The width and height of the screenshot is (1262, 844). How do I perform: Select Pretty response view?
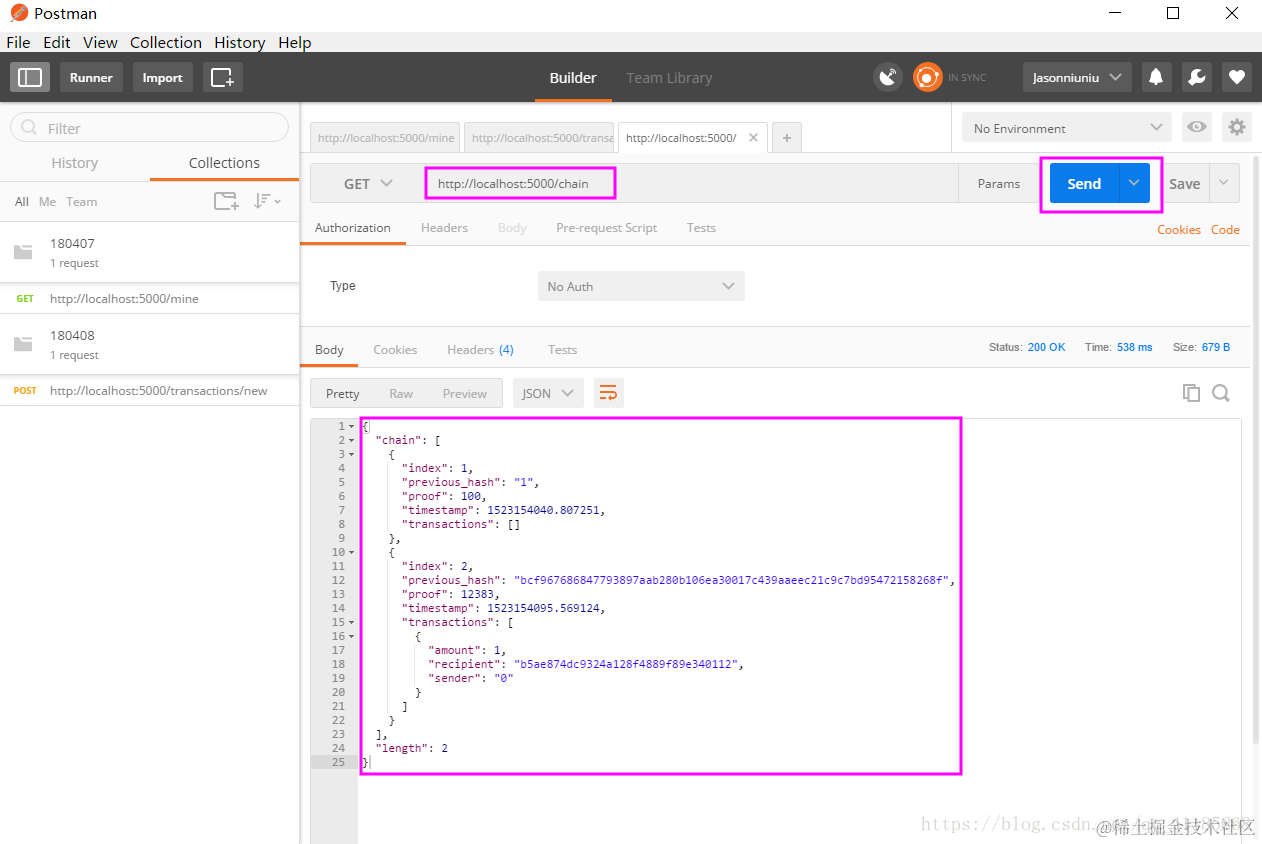tap(342, 393)
